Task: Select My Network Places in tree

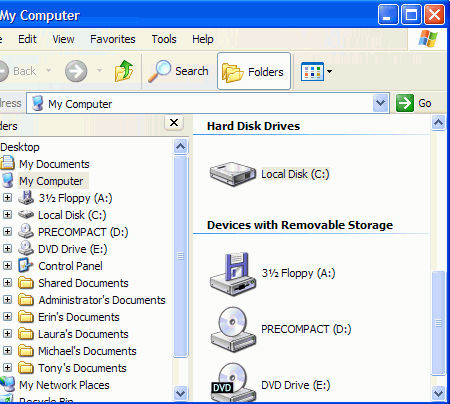Action: coord(64,385)
